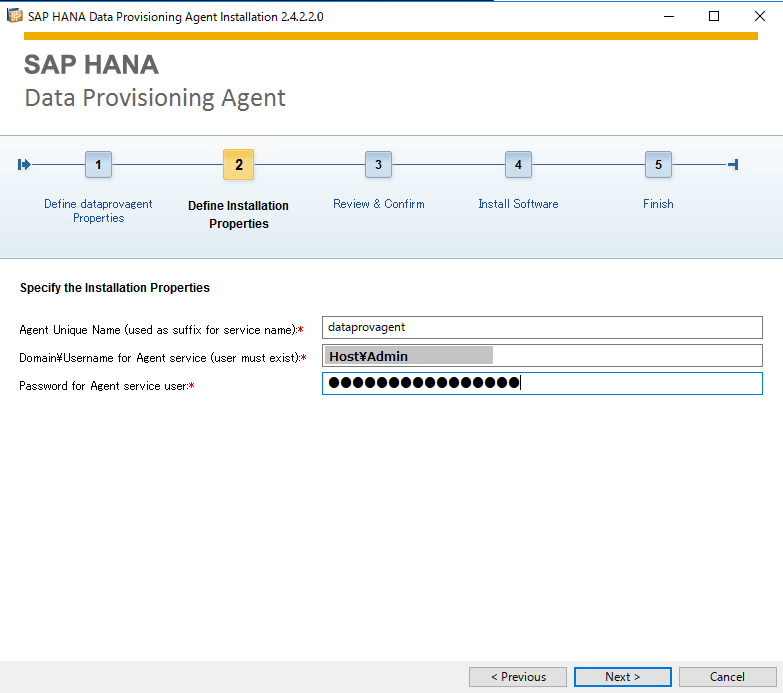Focus the Agent Unique Name field

pos(542,328)
